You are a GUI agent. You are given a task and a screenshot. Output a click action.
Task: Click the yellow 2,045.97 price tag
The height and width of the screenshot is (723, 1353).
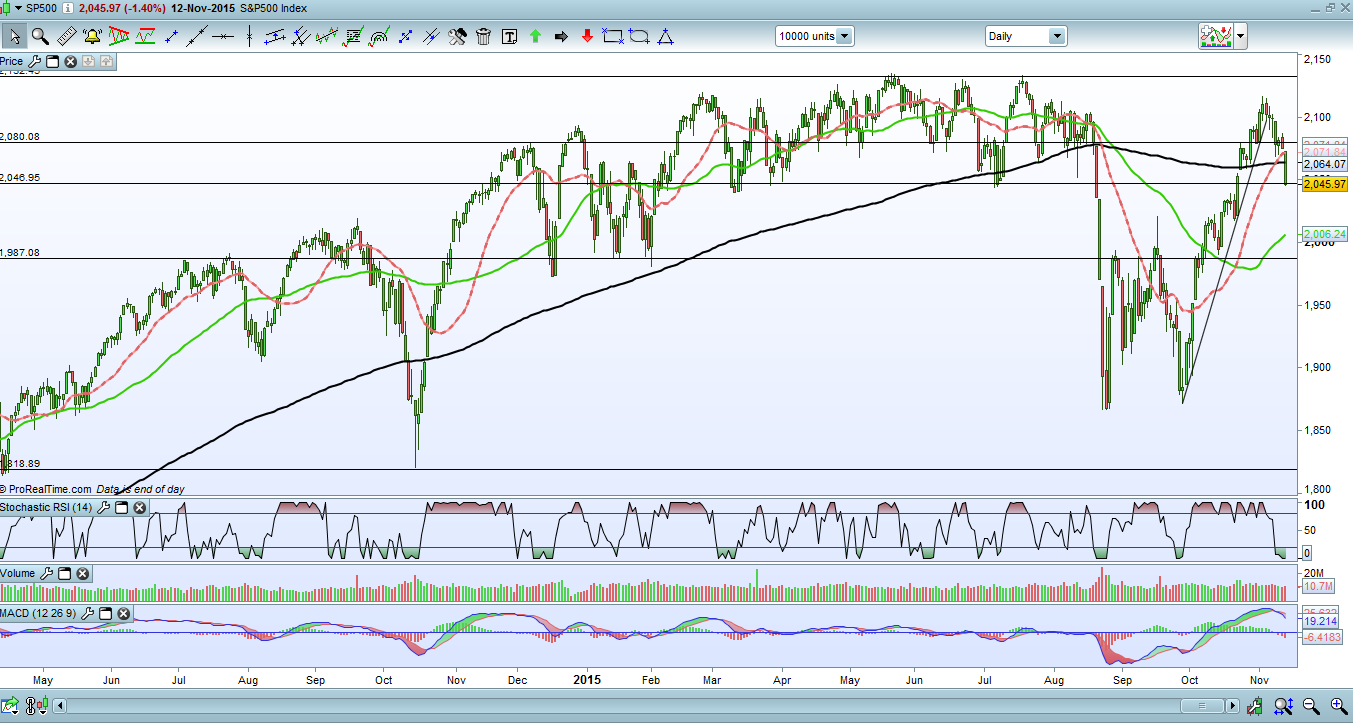(1325, 184)
